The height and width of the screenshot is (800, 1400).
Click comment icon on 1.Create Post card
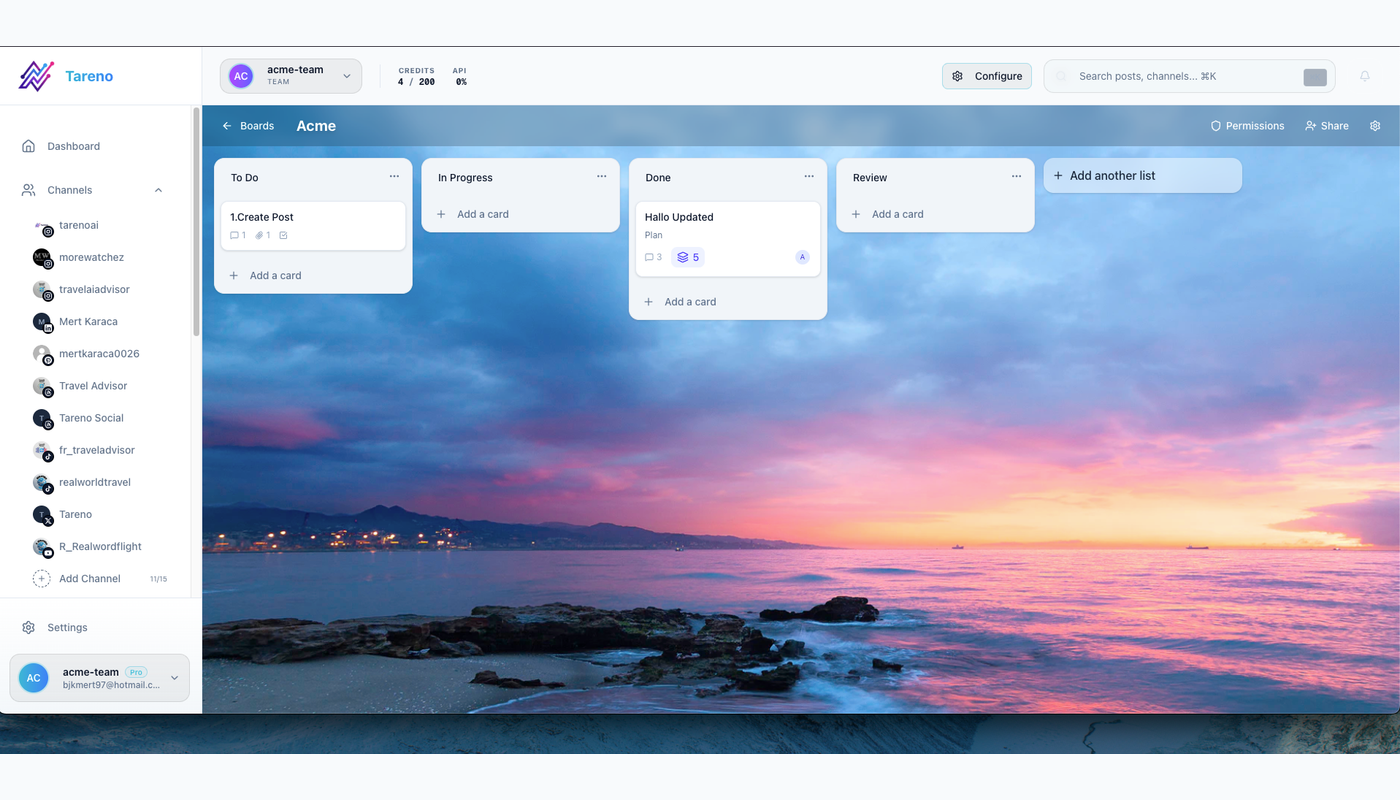(x=235, y=236)
